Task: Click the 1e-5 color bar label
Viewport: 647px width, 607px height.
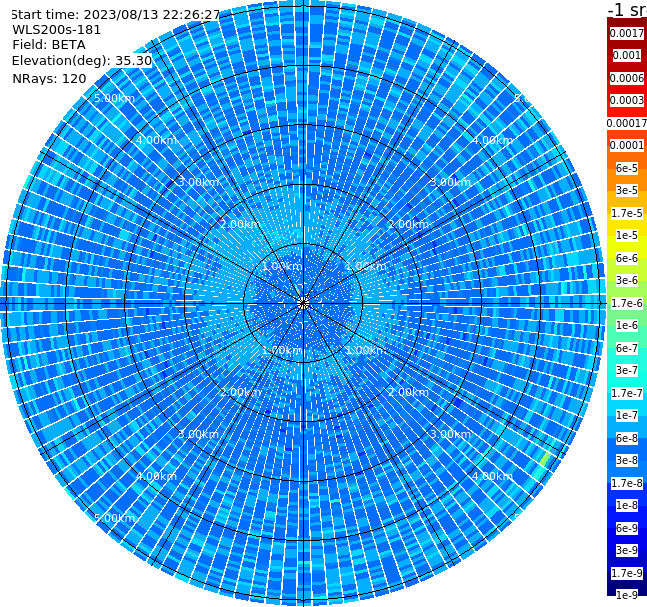Action: click(627, 235)
